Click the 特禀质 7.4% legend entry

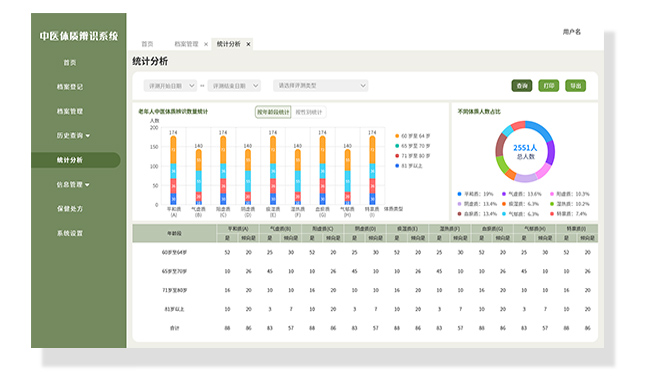568,214
